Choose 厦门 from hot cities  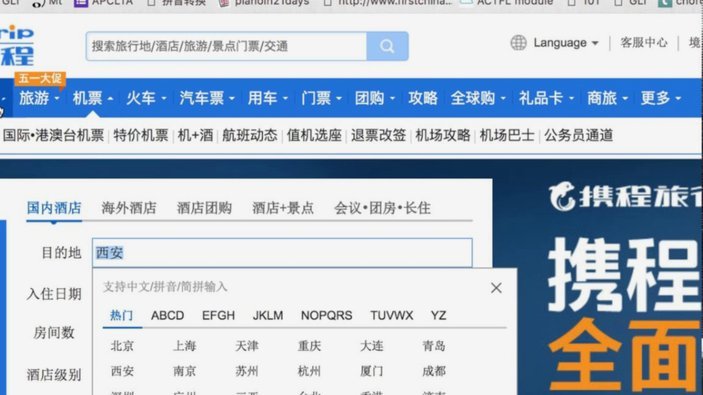click(x=371, y=371)
